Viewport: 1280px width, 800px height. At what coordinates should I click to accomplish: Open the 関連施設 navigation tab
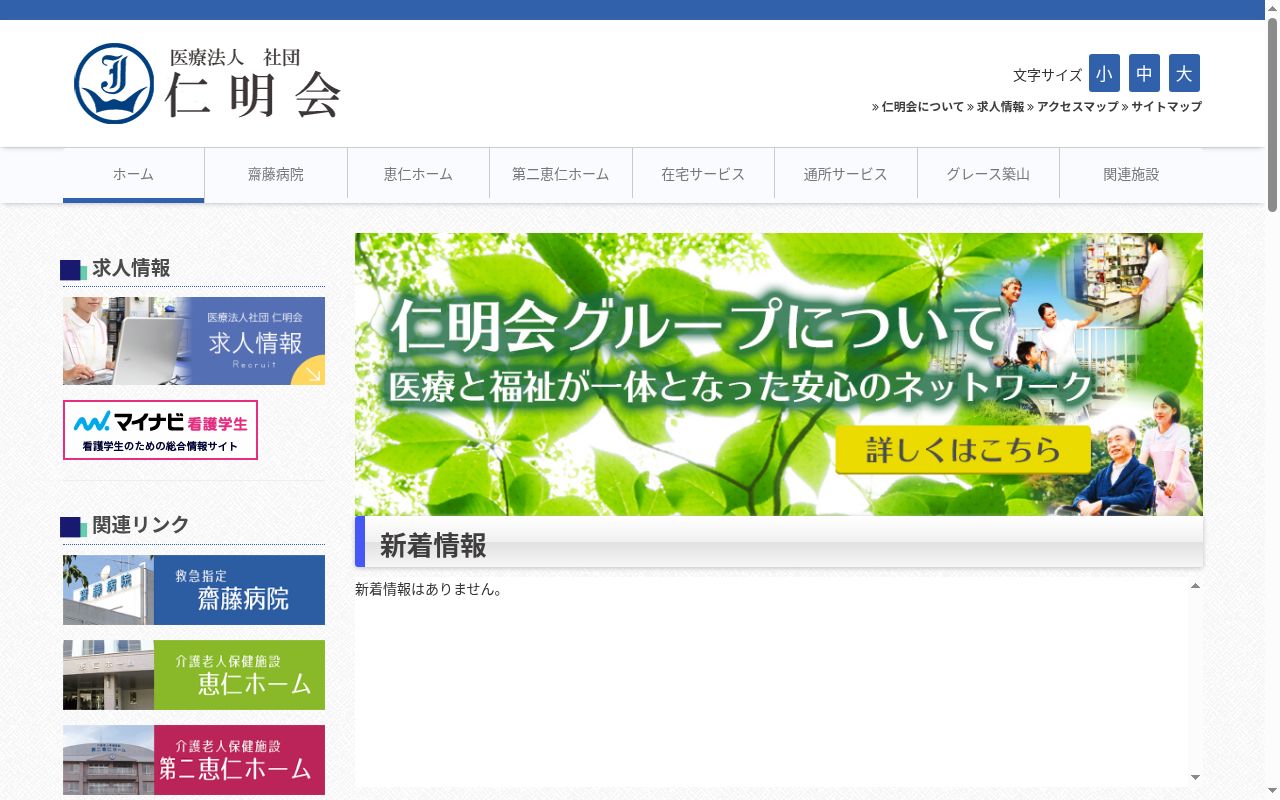tap(1131, 175)
